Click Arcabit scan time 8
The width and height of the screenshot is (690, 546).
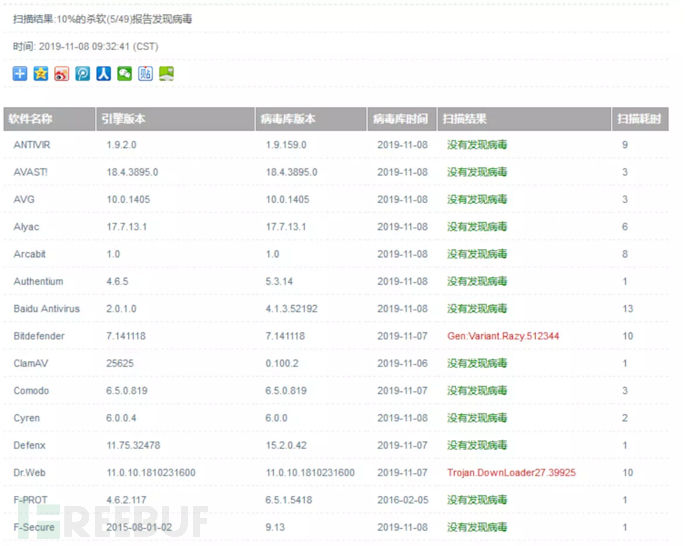pyautogui.click(x=625, y=254)
